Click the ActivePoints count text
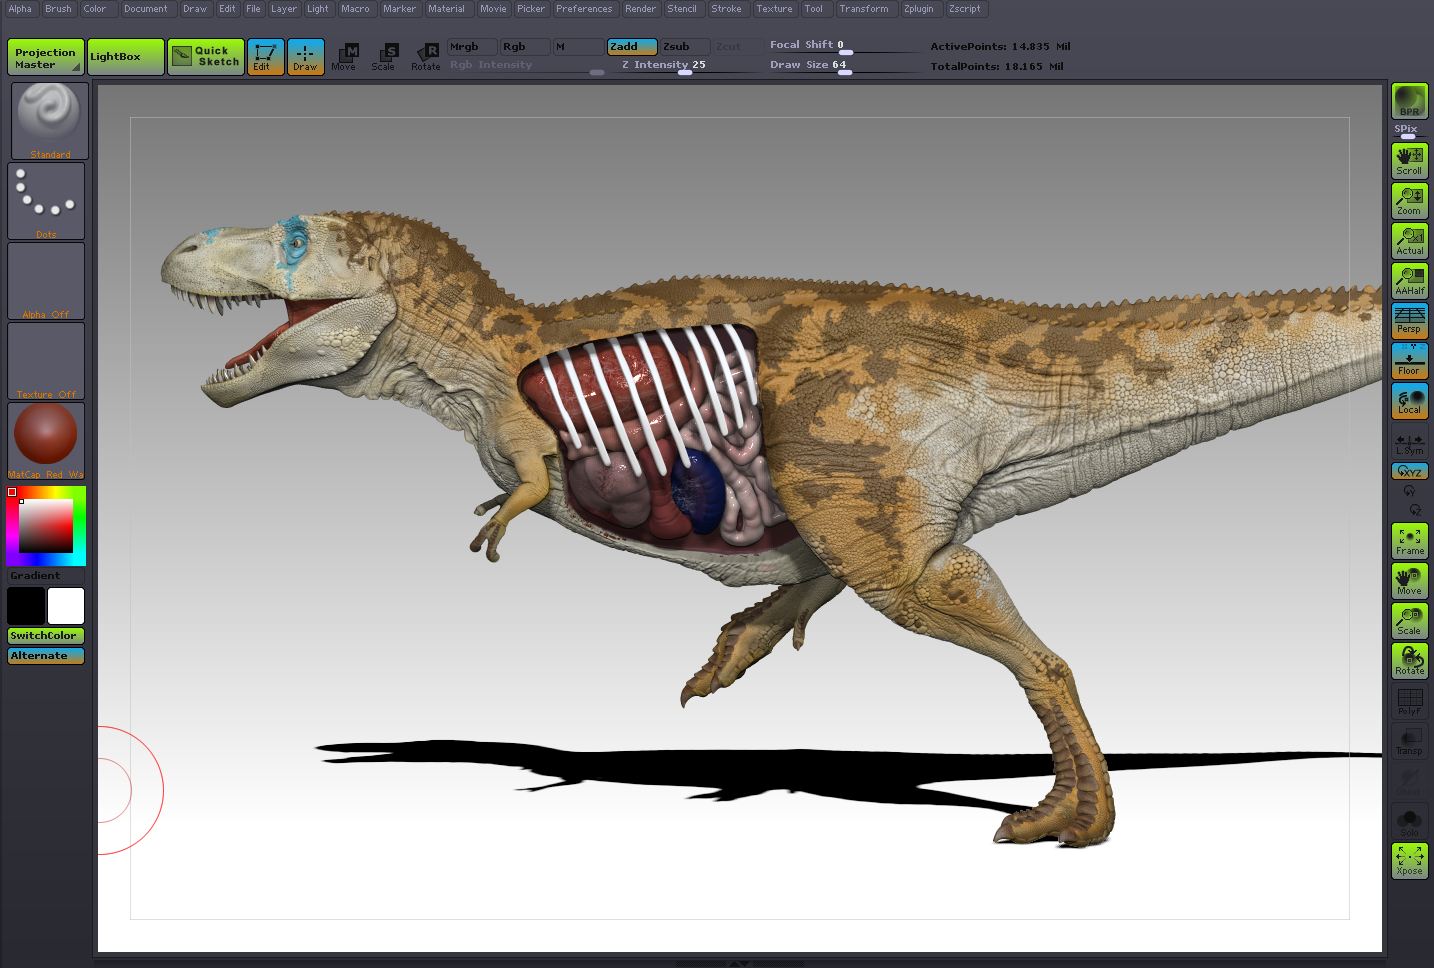 1000,47
